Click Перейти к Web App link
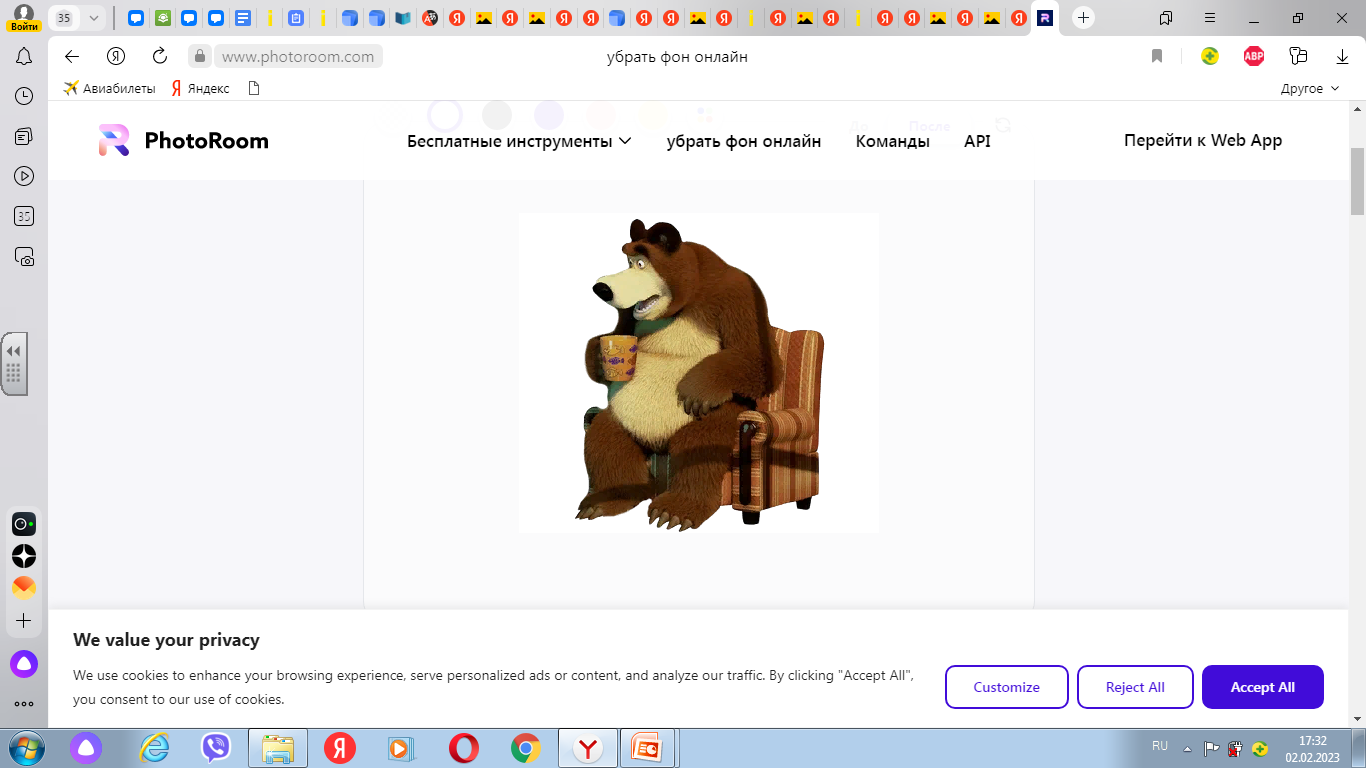This screenshot has height=768, width=1366. pos(1203,140)
